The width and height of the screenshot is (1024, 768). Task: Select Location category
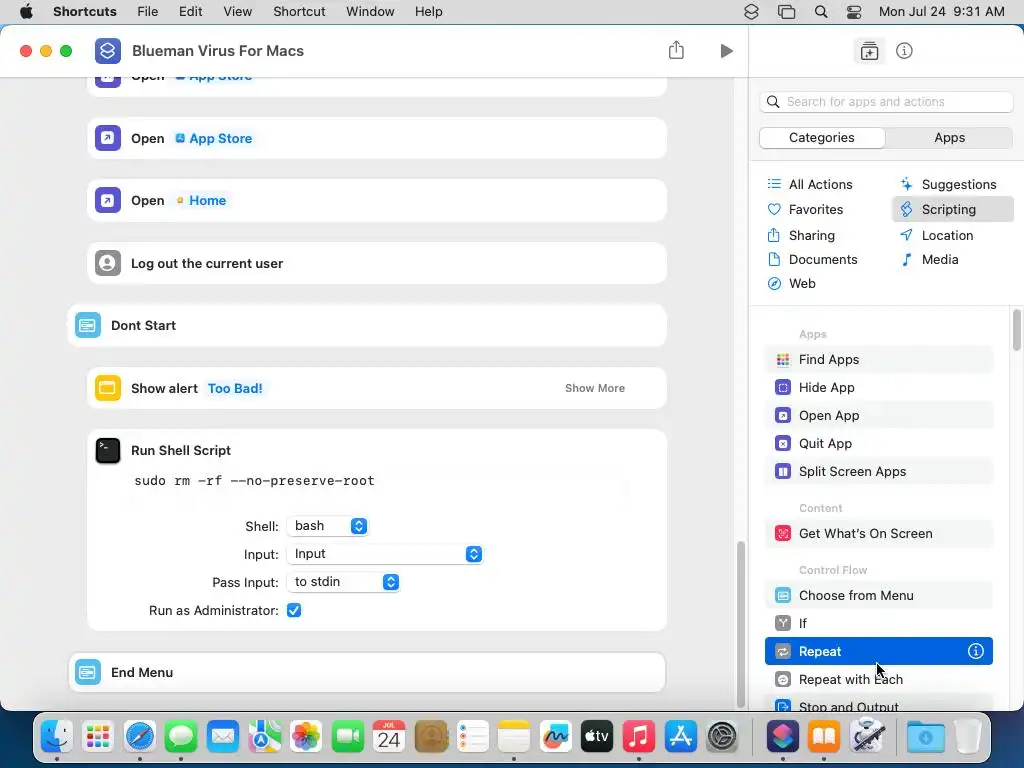[x=936, y=235]
